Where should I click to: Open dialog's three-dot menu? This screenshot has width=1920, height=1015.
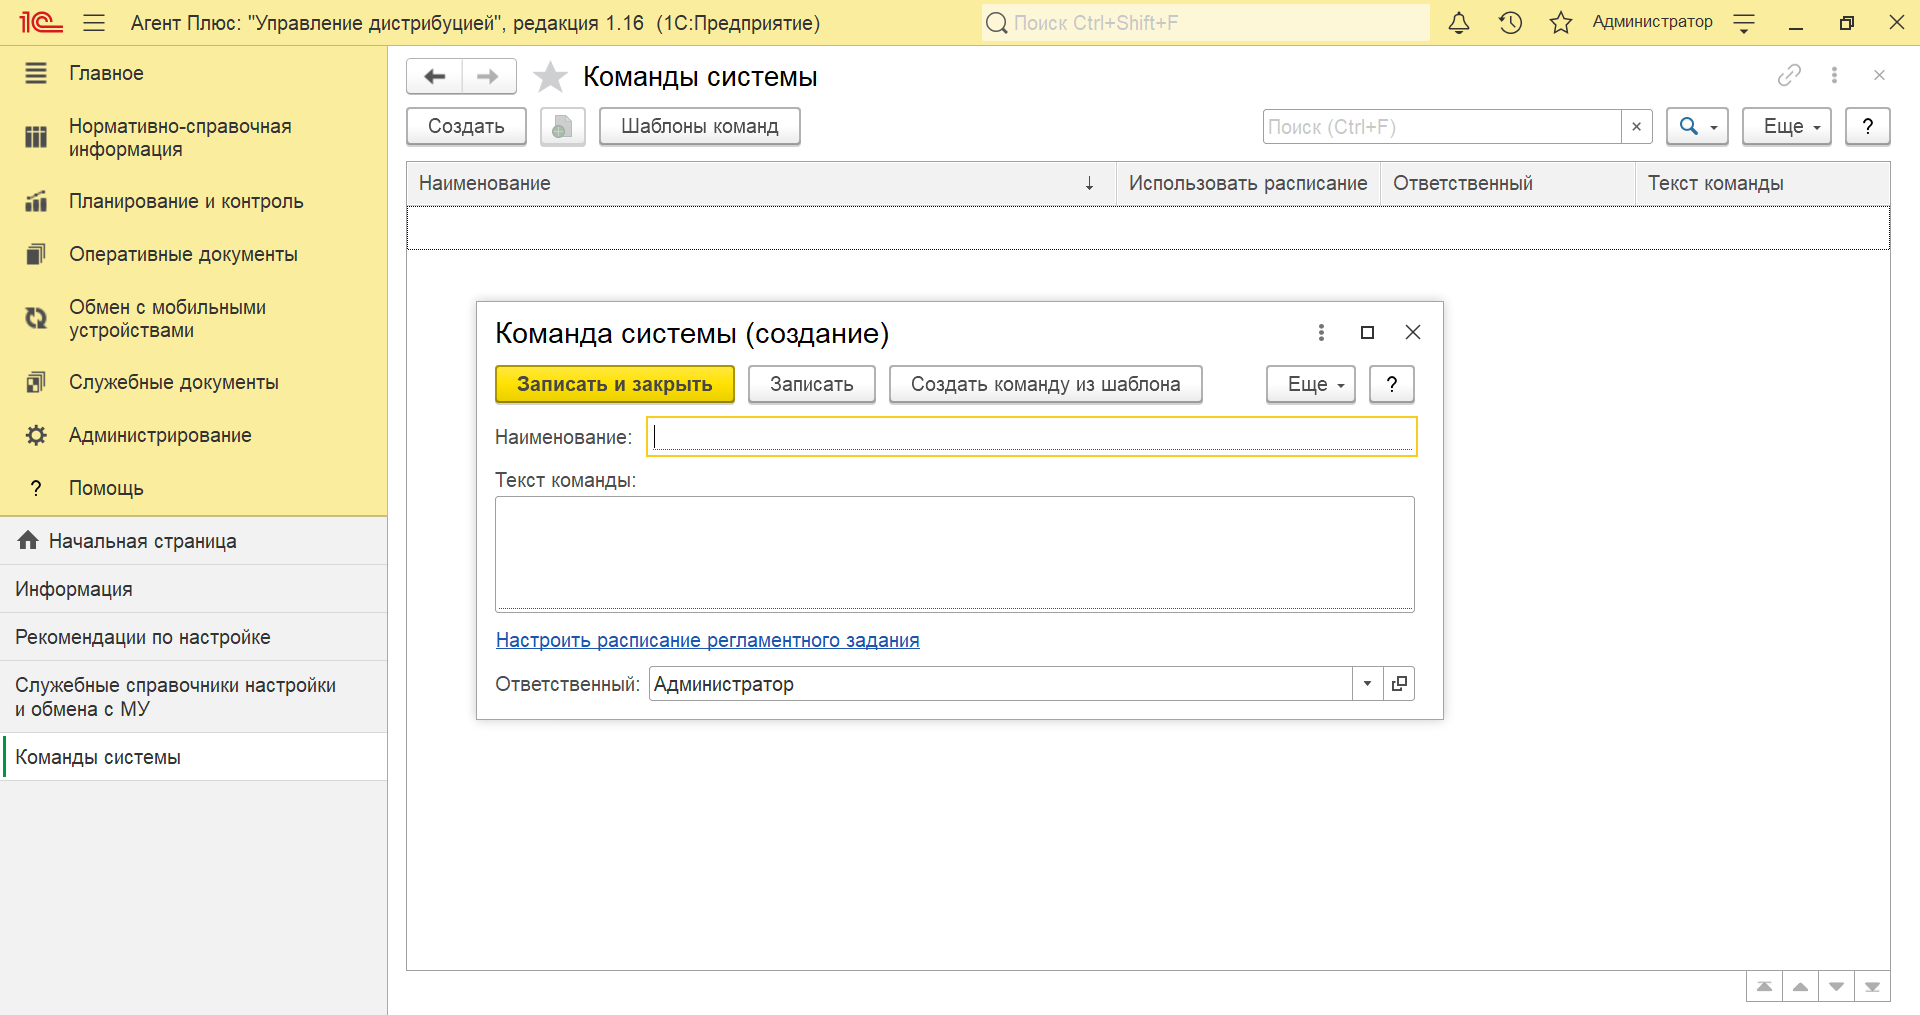(1321, 332)
